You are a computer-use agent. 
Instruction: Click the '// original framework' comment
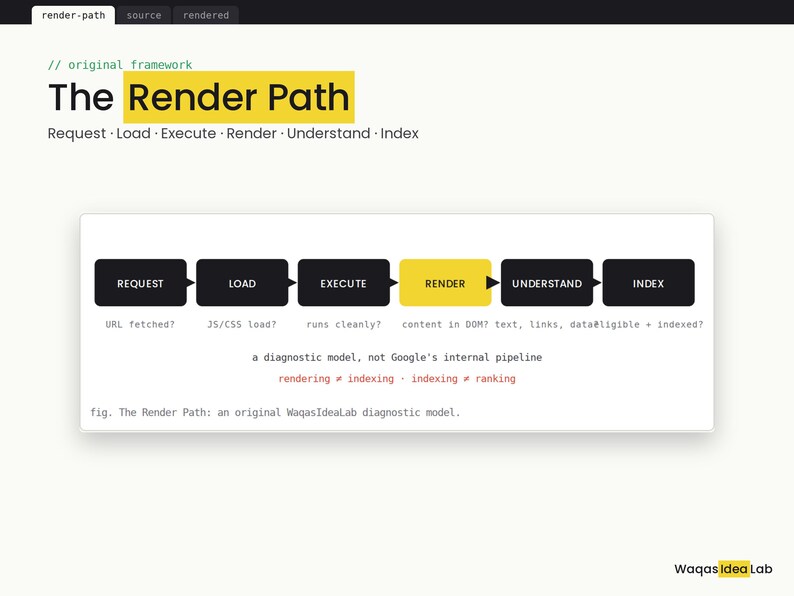pos(120,65)
